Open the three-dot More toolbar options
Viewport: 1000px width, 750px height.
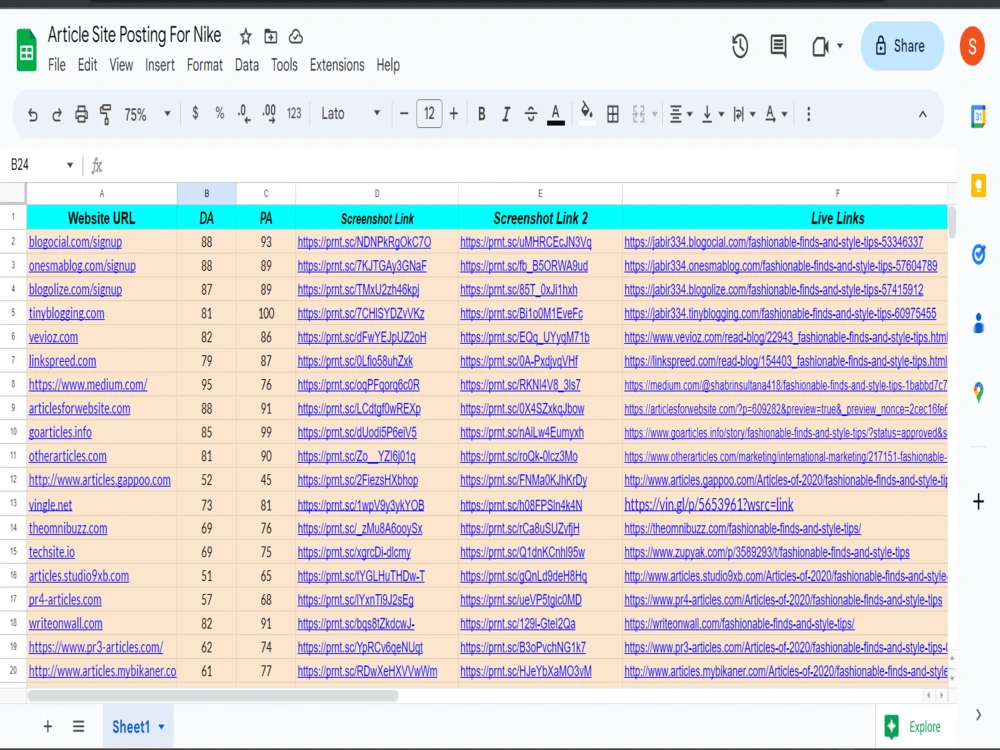point(809,114)
